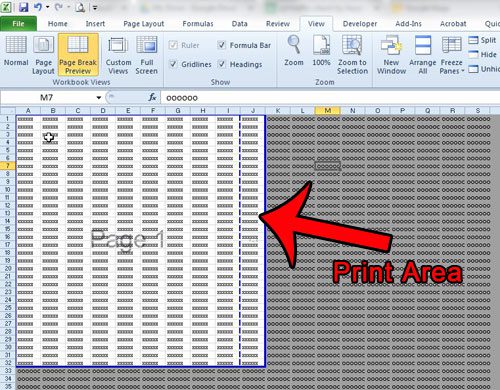
Task: Open the File tab
Action: (18, 24)
